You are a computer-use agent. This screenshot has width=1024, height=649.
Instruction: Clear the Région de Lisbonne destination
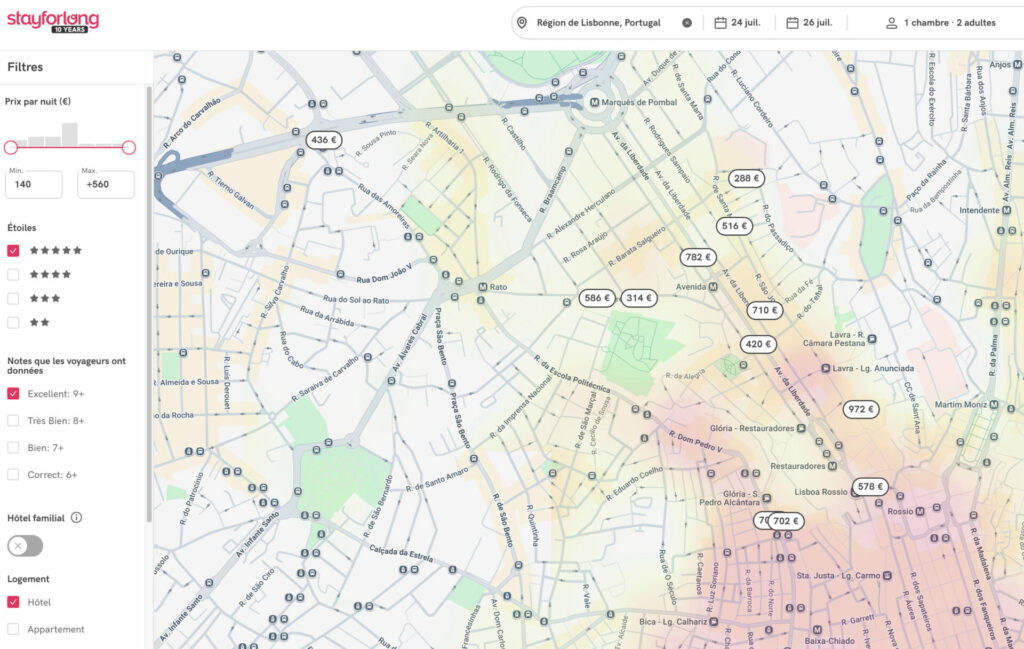(x=687, y=23)
